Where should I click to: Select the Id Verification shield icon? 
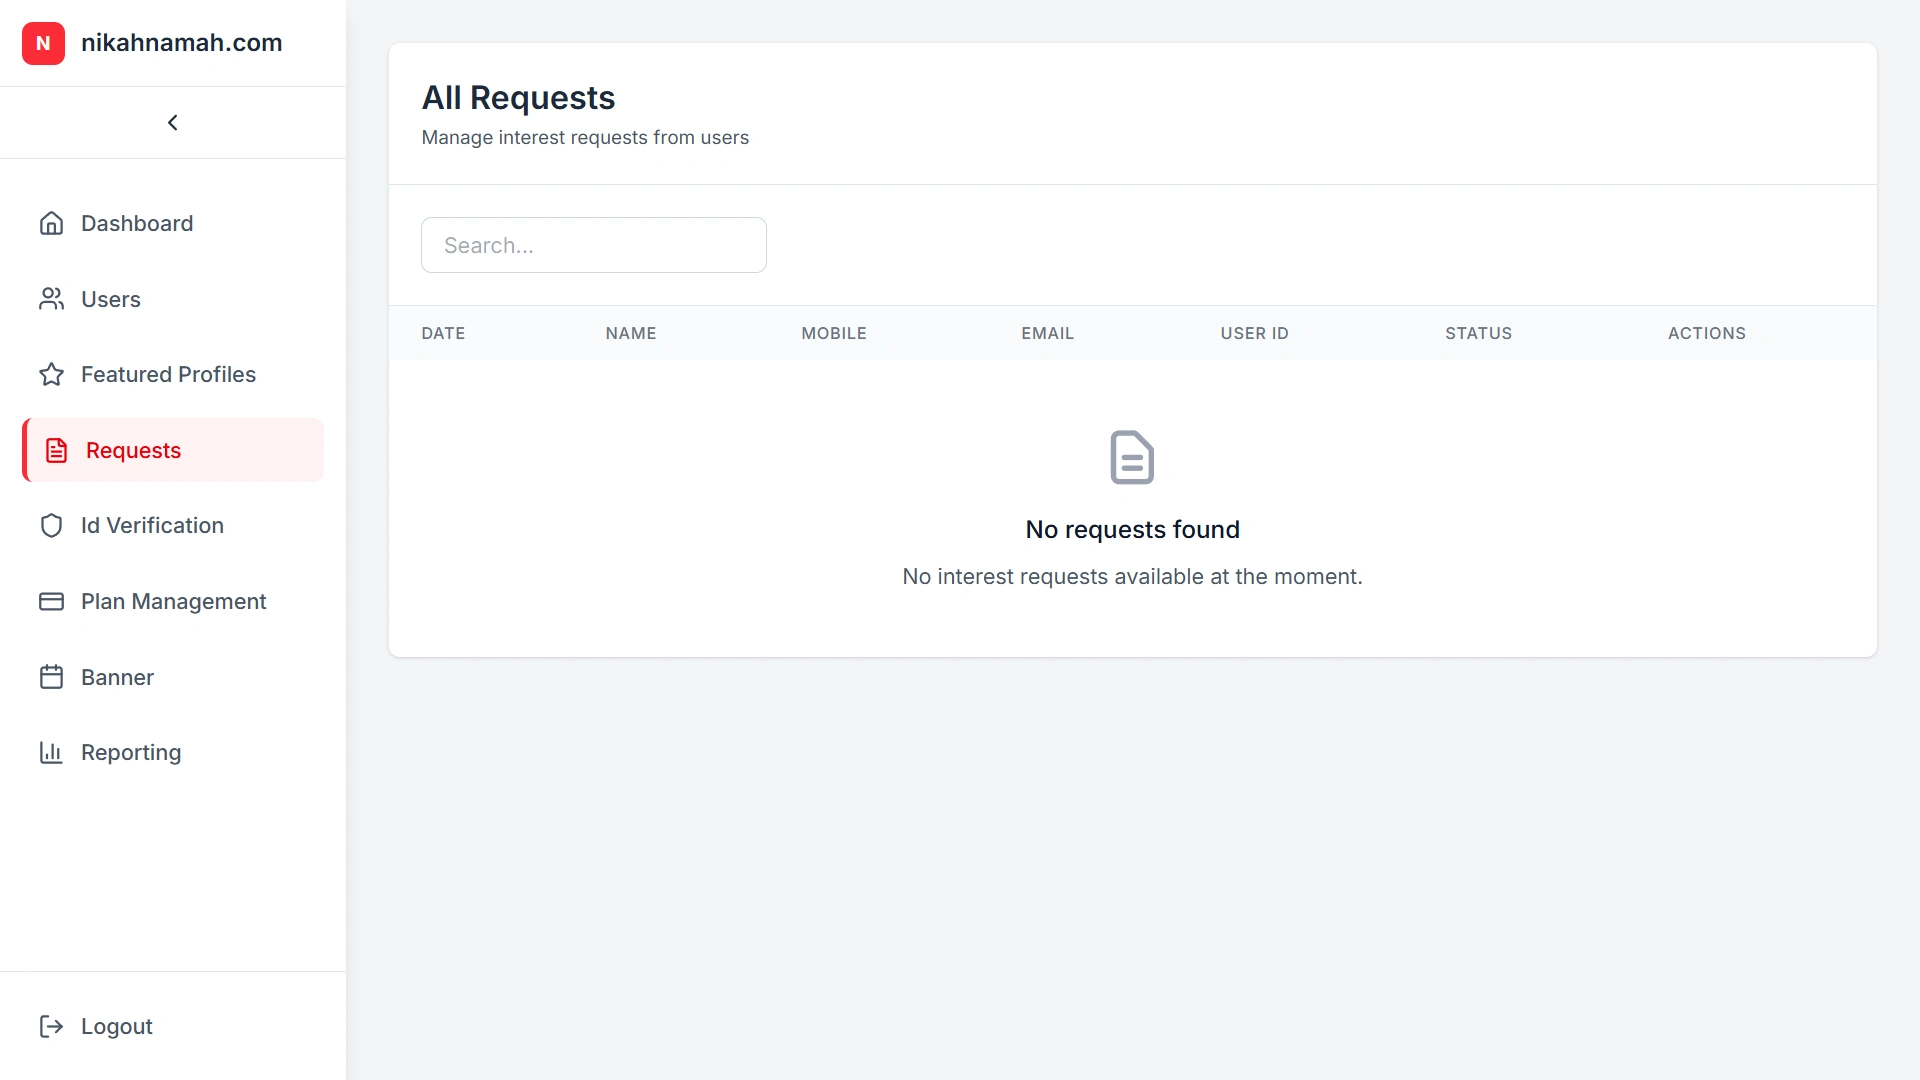pyautogui.click(x=51, y=525)
